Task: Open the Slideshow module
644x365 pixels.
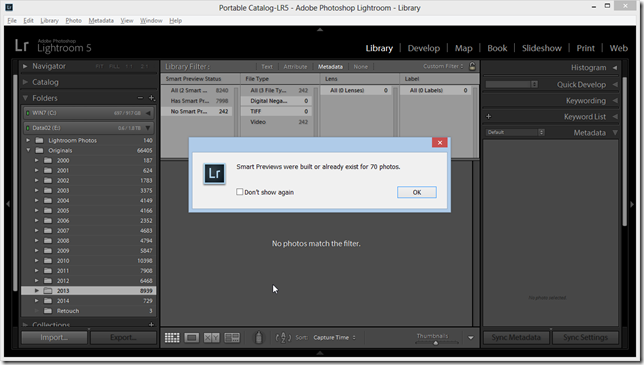Action: pos(542,48)
